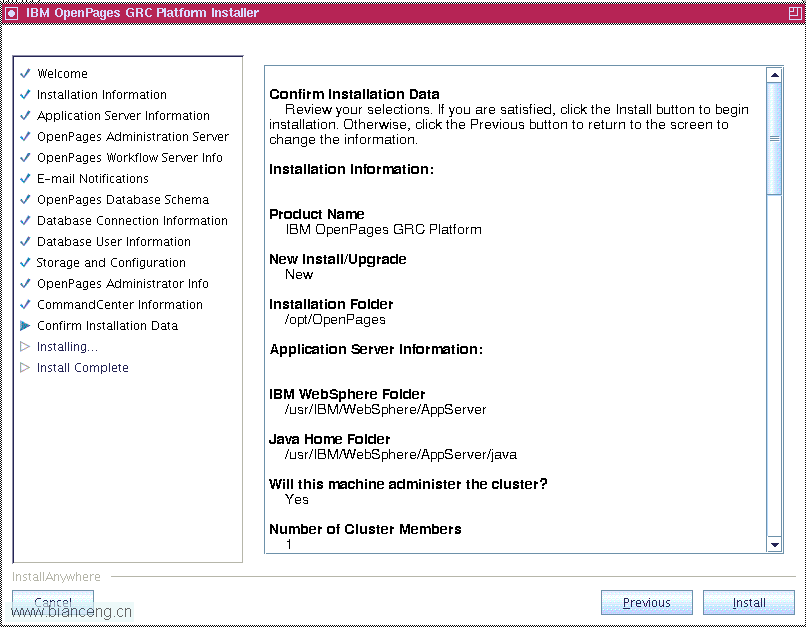
Task: Cancel the installation
Action: 53,602
